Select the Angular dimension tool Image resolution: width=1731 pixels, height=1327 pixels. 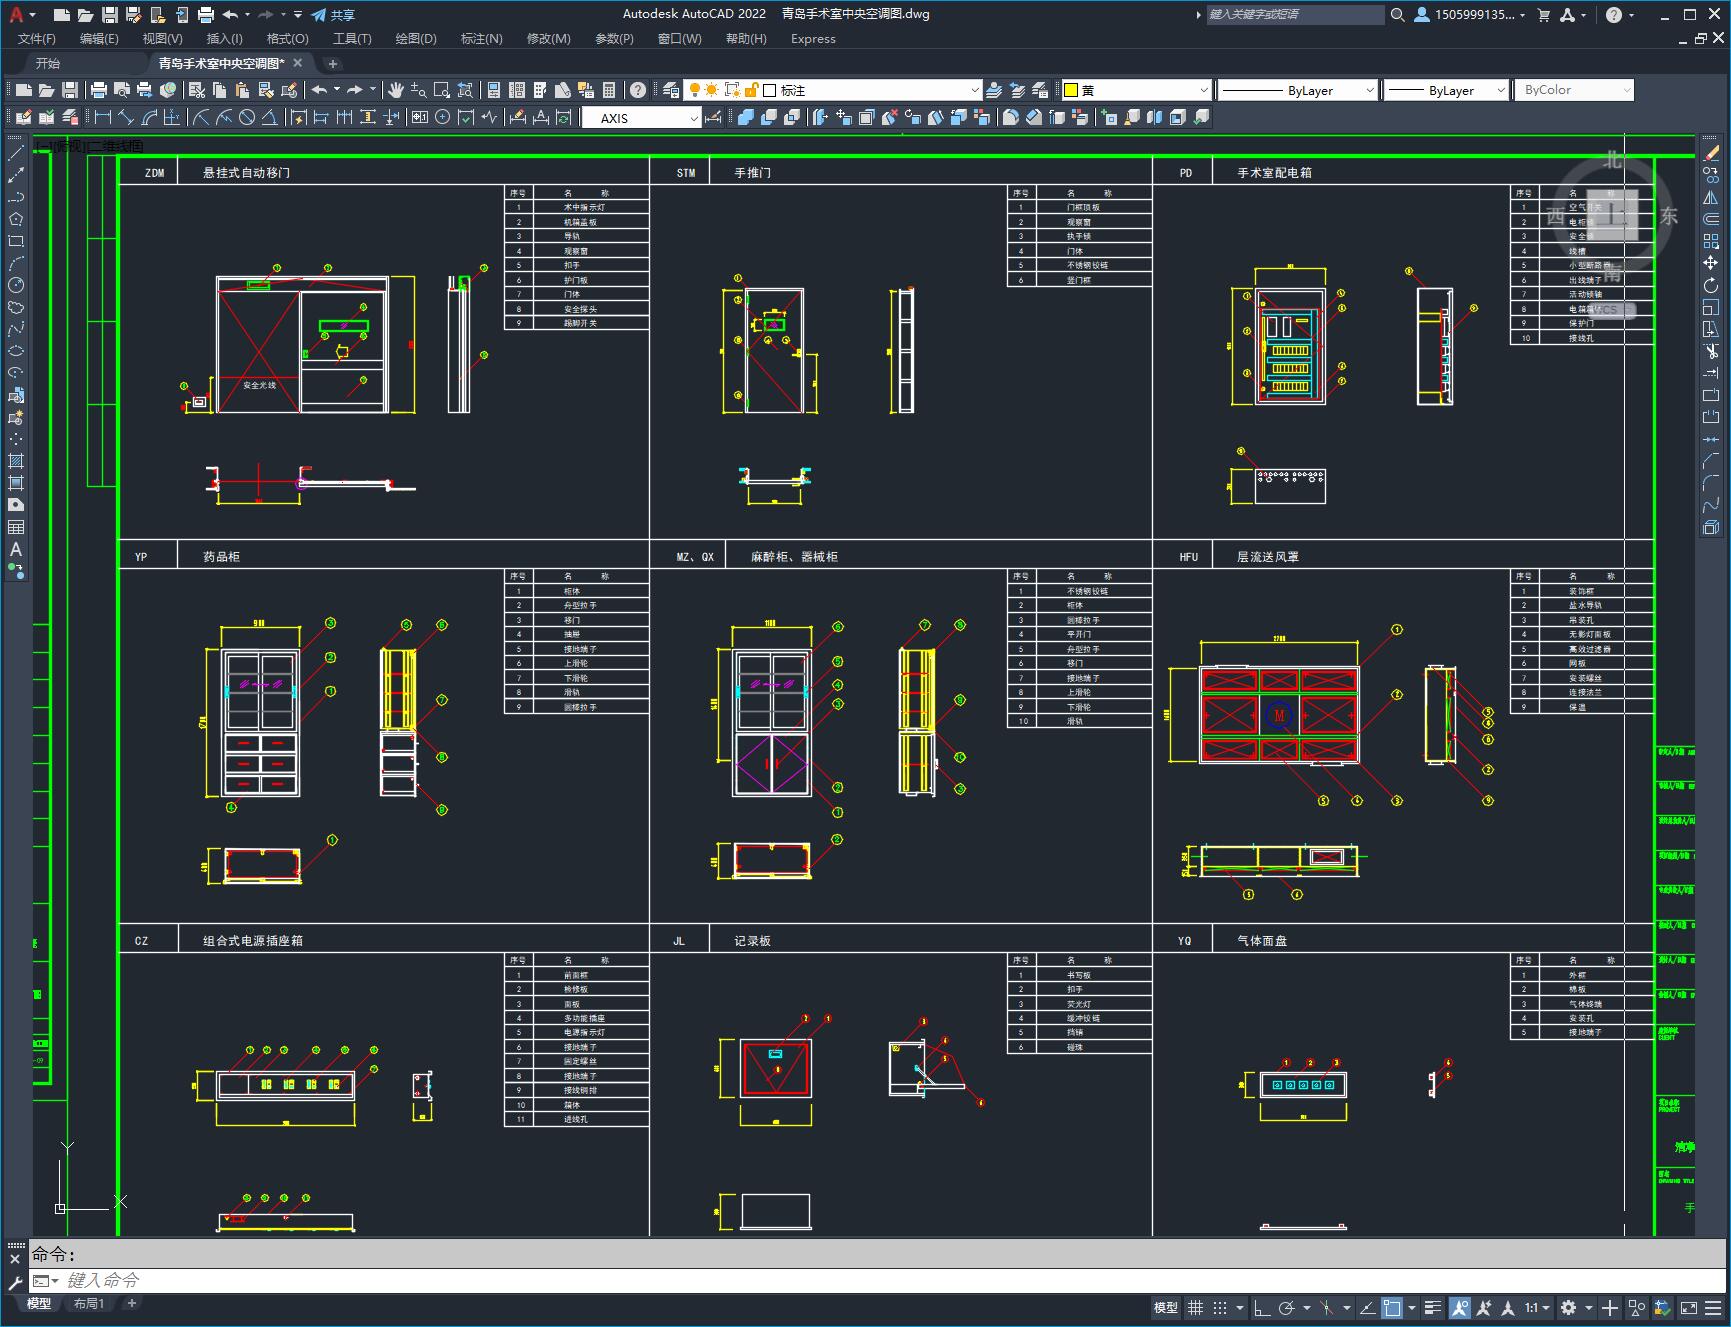pos(269,117)
